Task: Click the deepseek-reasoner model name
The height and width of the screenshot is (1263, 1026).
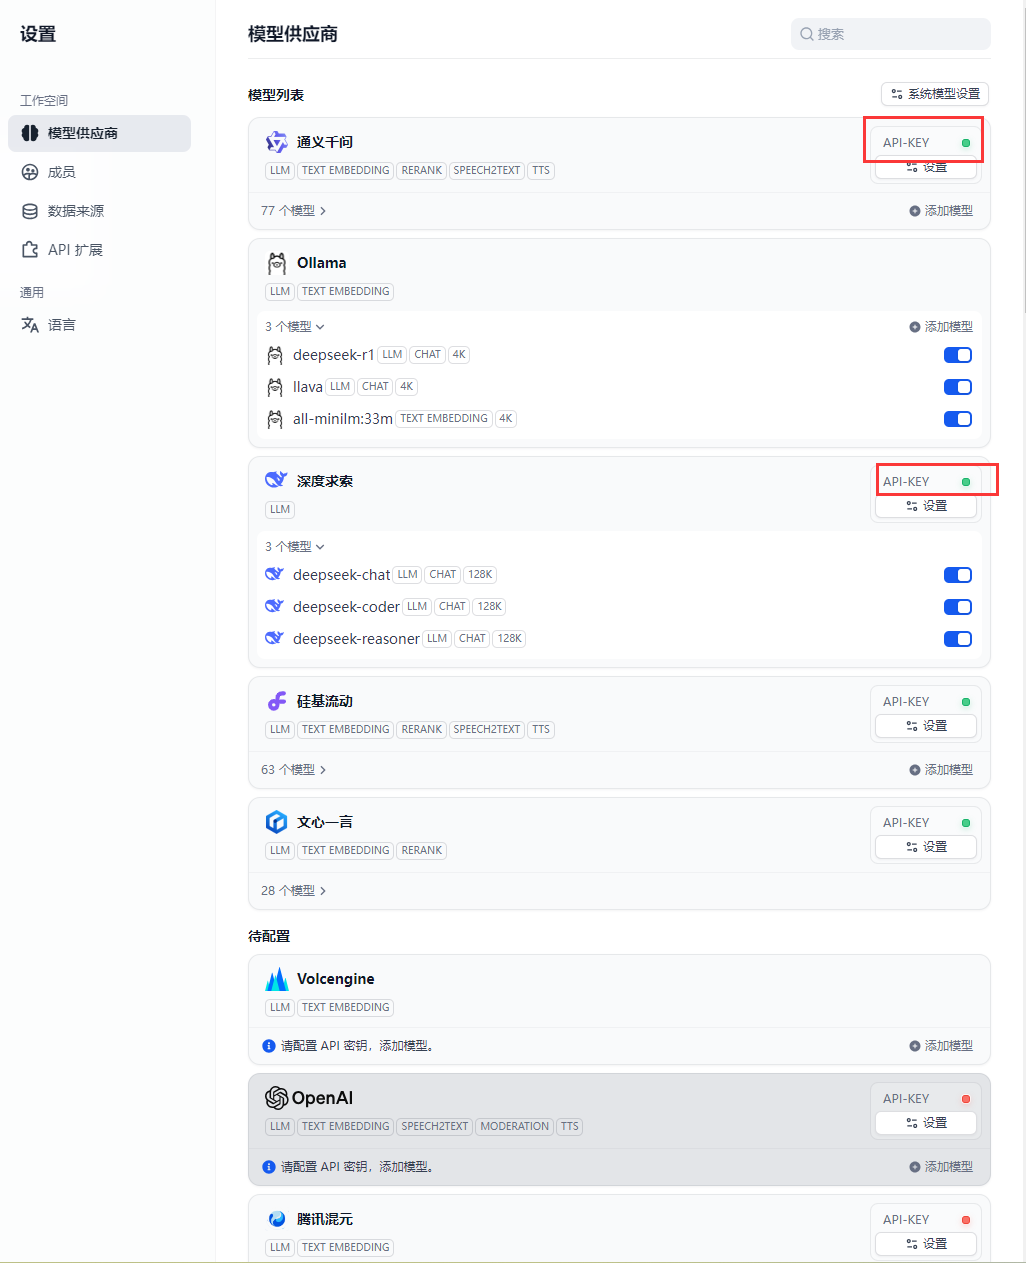Action: pyautogui.click(x=356, y=639)
